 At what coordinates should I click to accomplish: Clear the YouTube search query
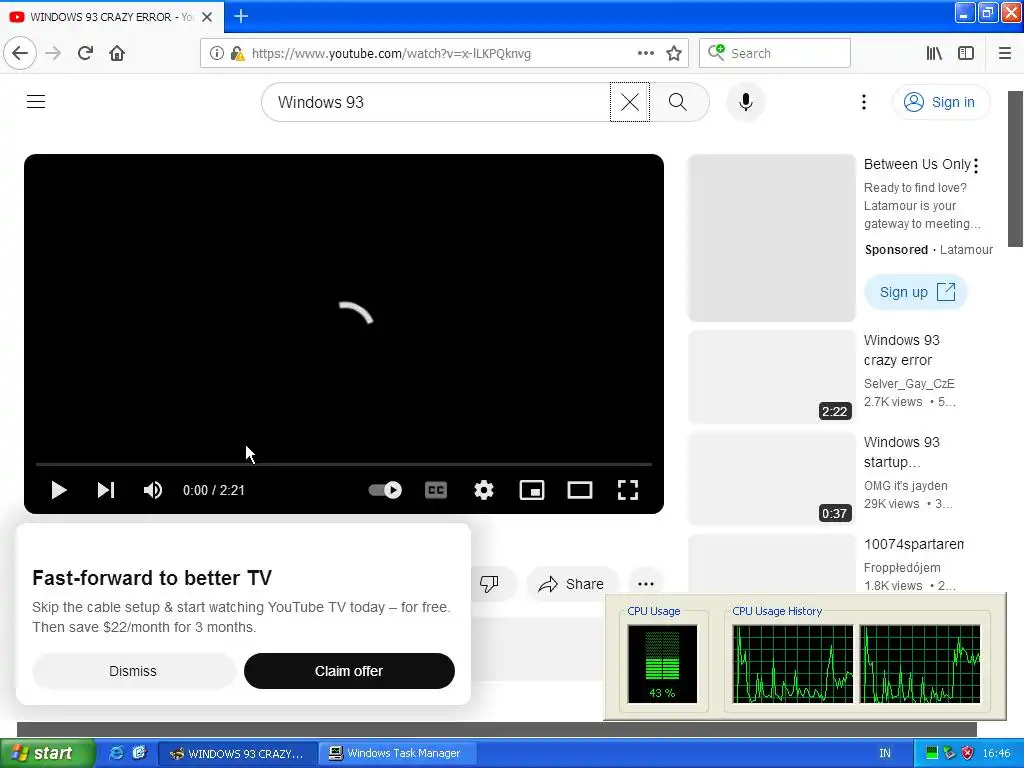630,102
